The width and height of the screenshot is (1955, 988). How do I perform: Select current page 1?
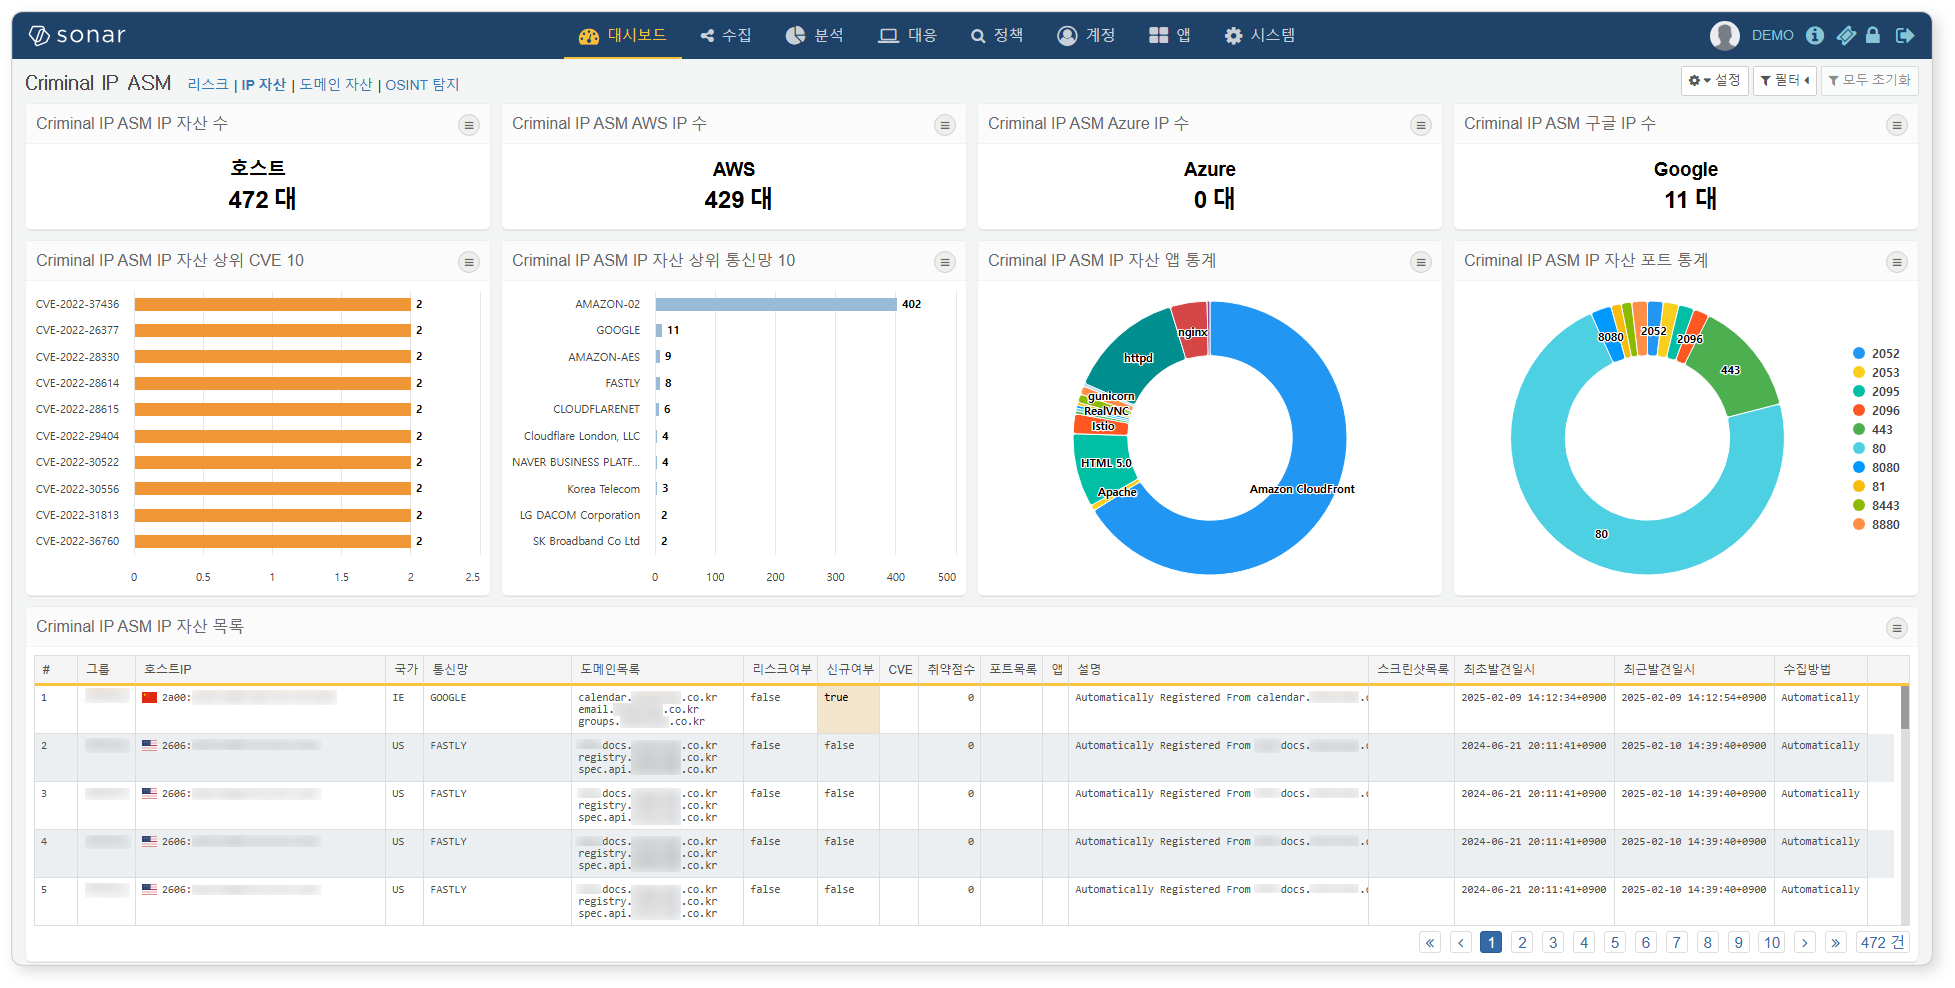coord(1491,942)
